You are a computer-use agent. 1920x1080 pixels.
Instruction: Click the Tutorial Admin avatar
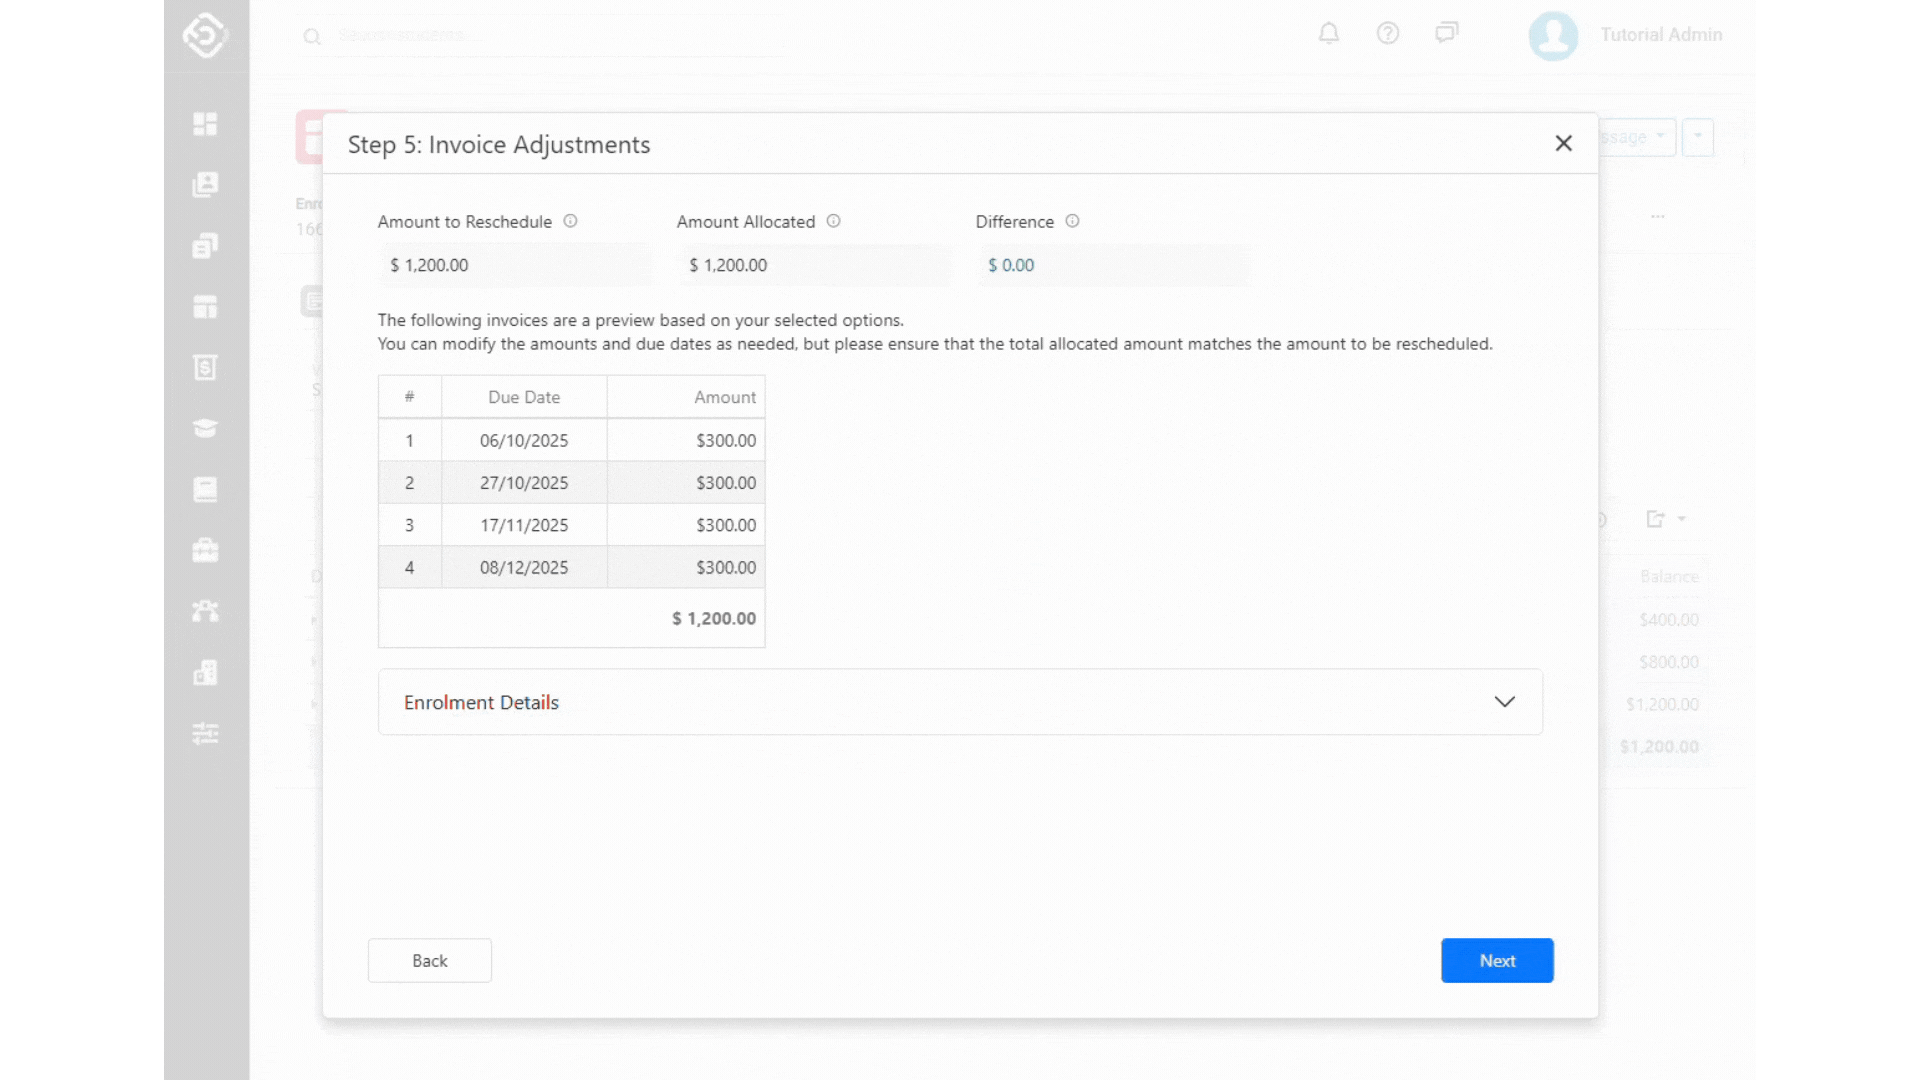[x=1553, y=36]
